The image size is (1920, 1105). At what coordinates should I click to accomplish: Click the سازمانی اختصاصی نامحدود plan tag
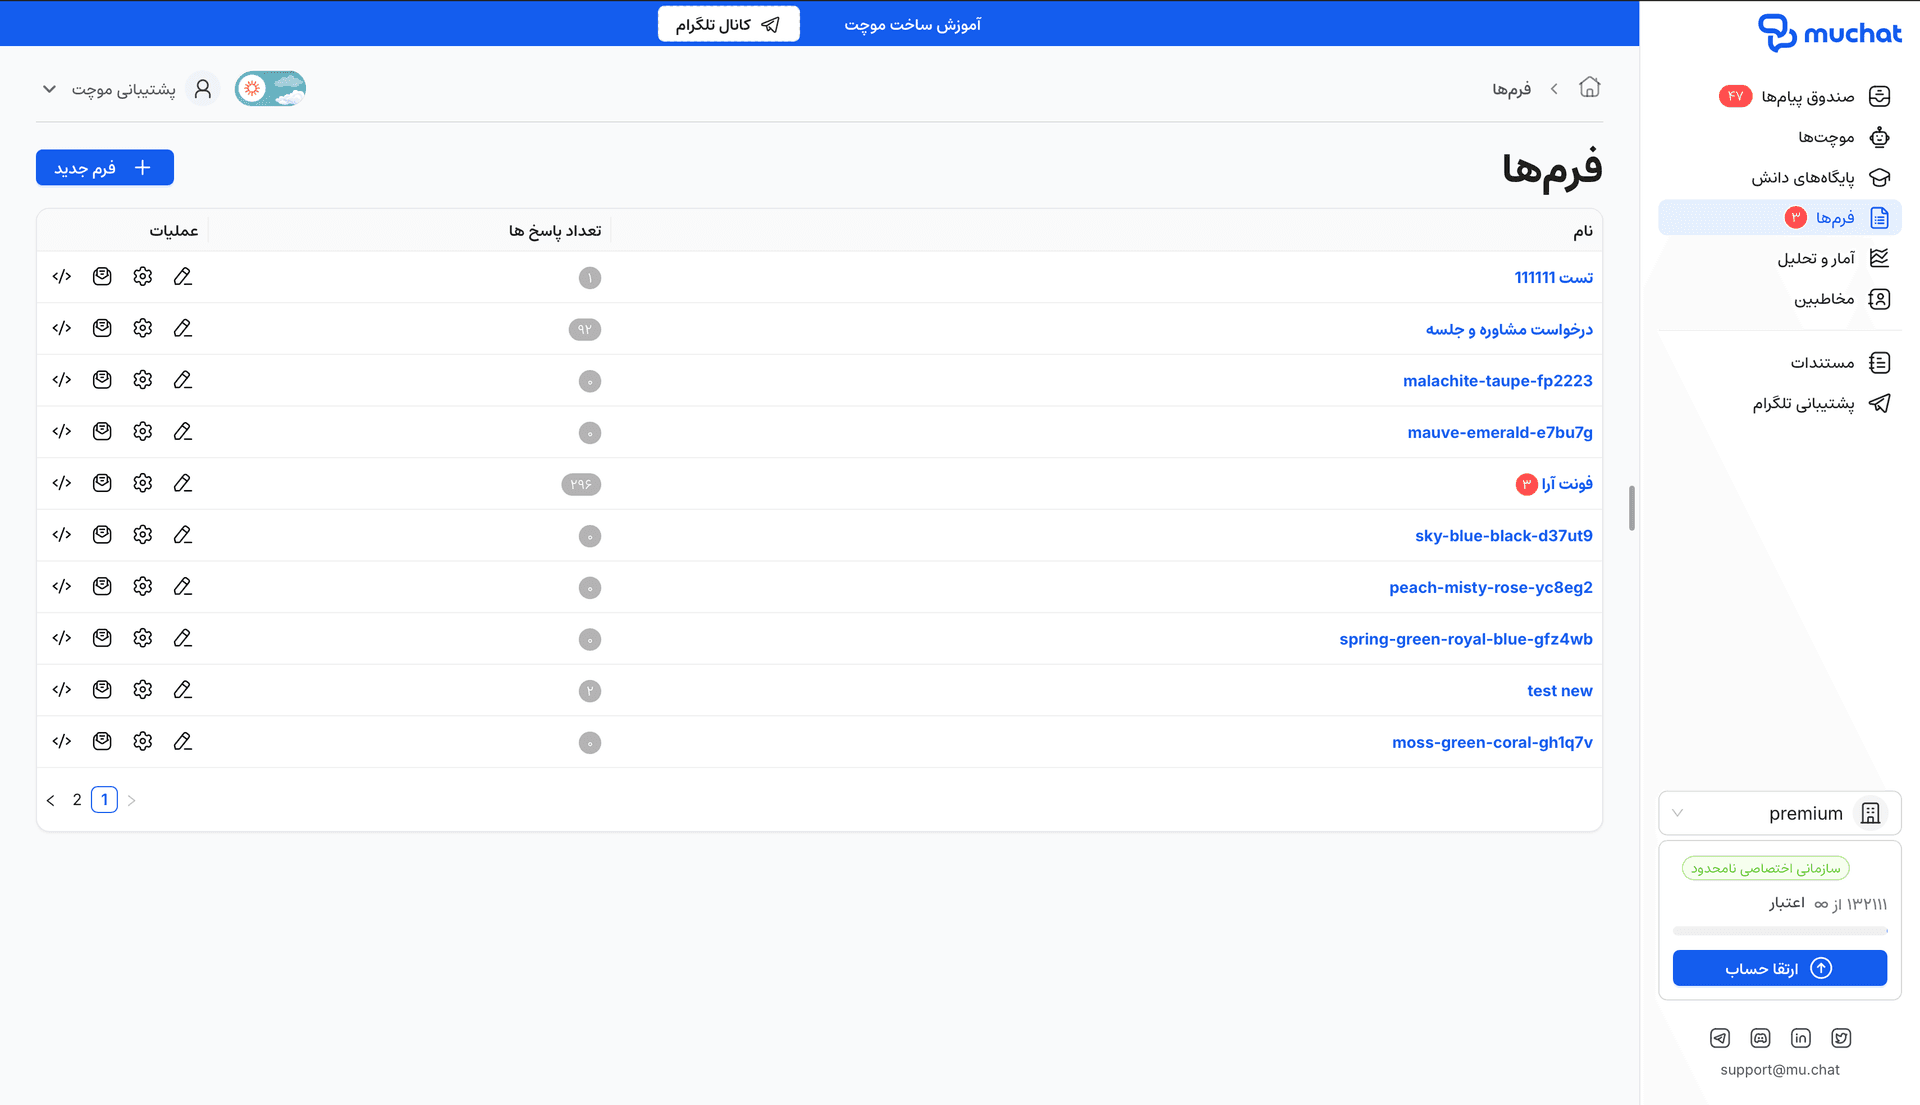click(1765, 868)
